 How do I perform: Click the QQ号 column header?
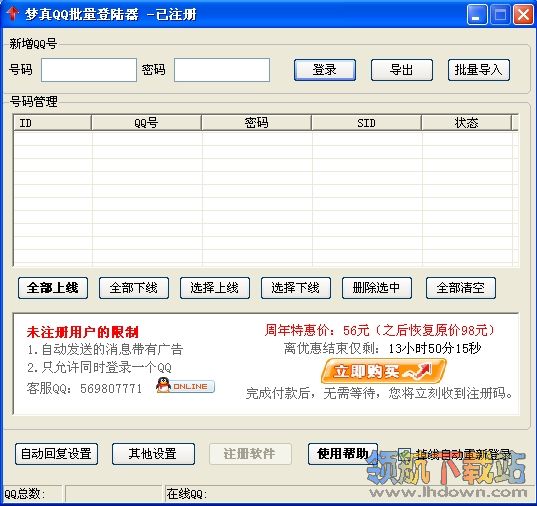pyautogui.click(x=146, y=123)
